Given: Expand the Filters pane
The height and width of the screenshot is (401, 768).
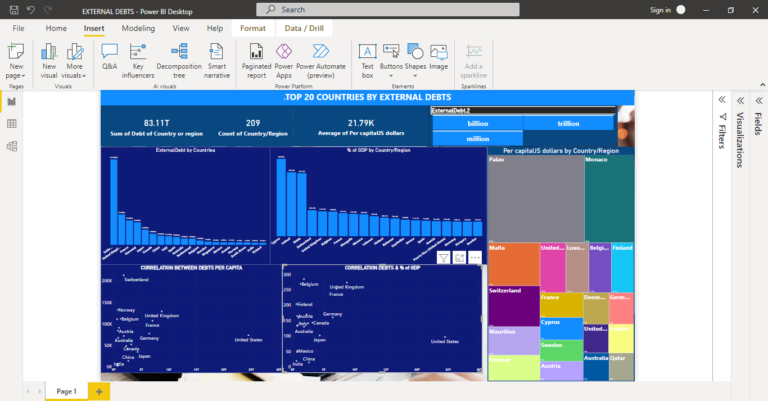Looking at the screenshot, I should coord(722,100).
